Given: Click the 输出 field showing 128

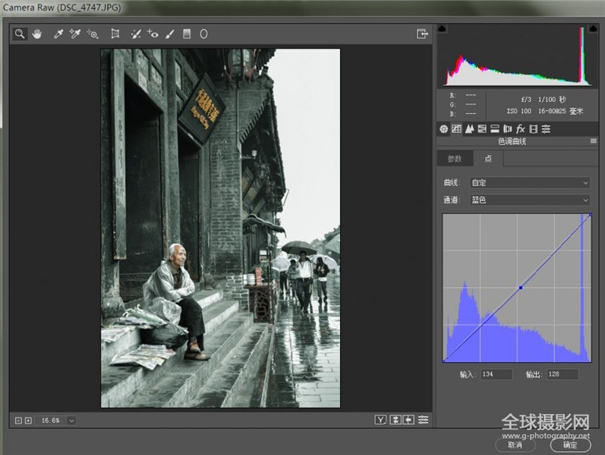Looking at the screenshot, I should pyautogui.click(x=563, y=374).
